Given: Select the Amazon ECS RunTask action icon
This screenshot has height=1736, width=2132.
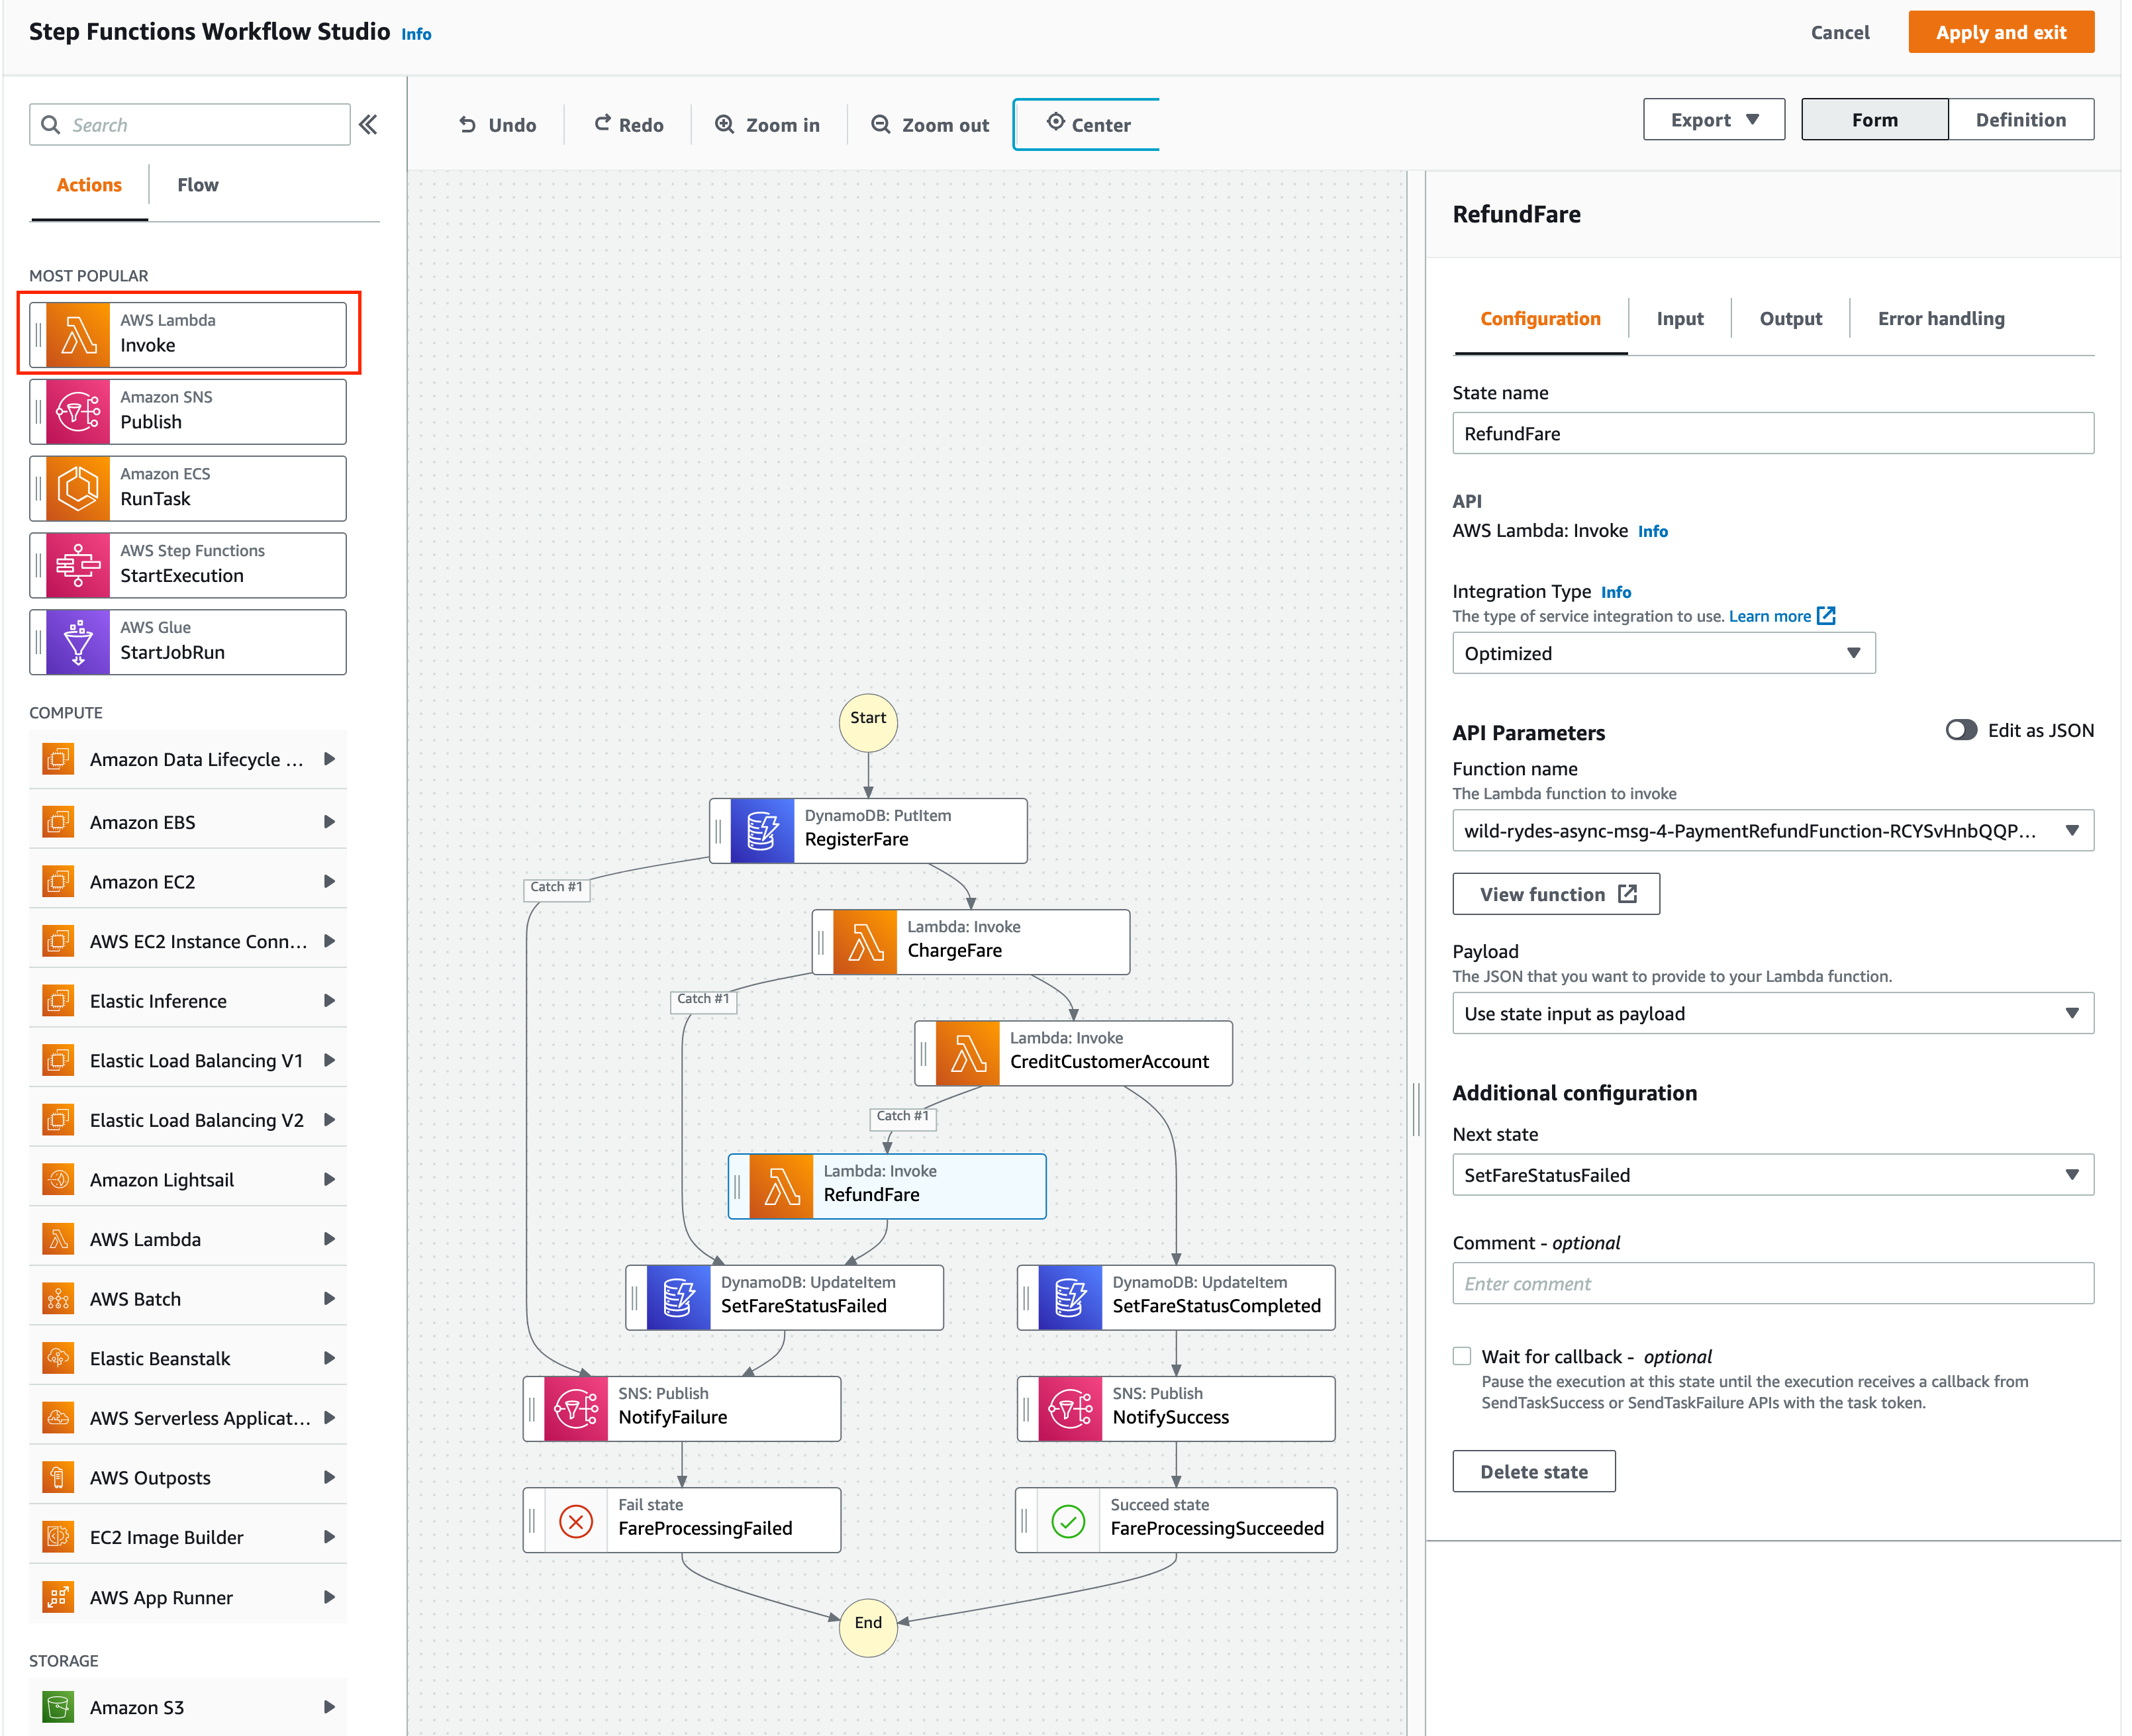Looking at the screenshot, I should (x=78, y=488).
